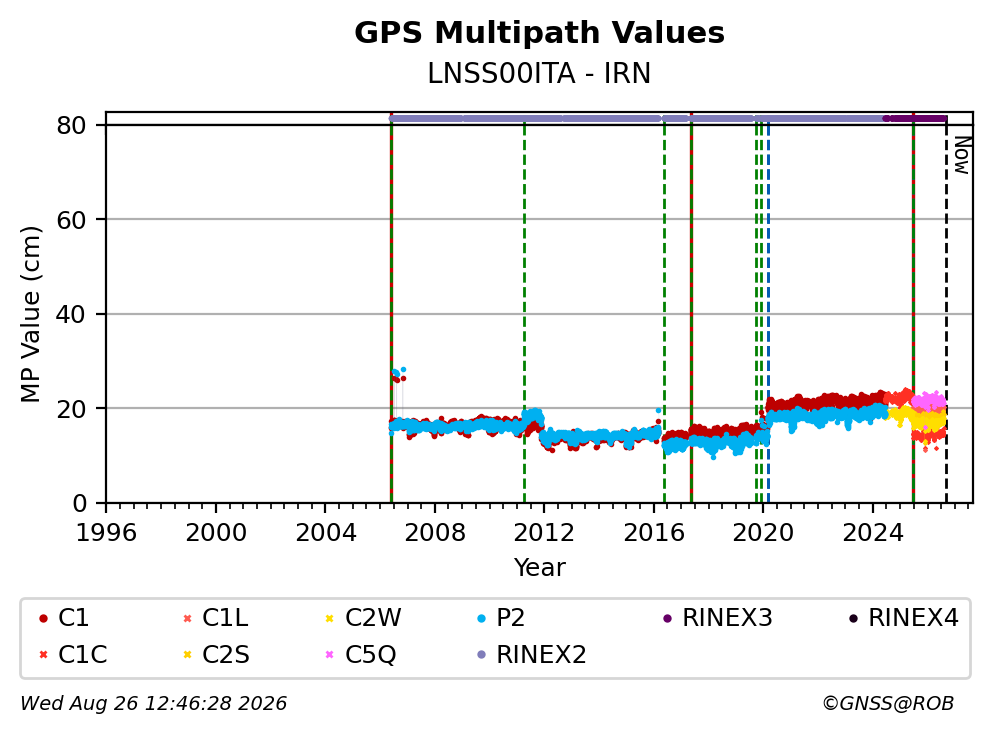Click the ©GNSS@ROB copyright text
Image resolution: width=992 pixels, height=734 pixels.
click(888, 703)
